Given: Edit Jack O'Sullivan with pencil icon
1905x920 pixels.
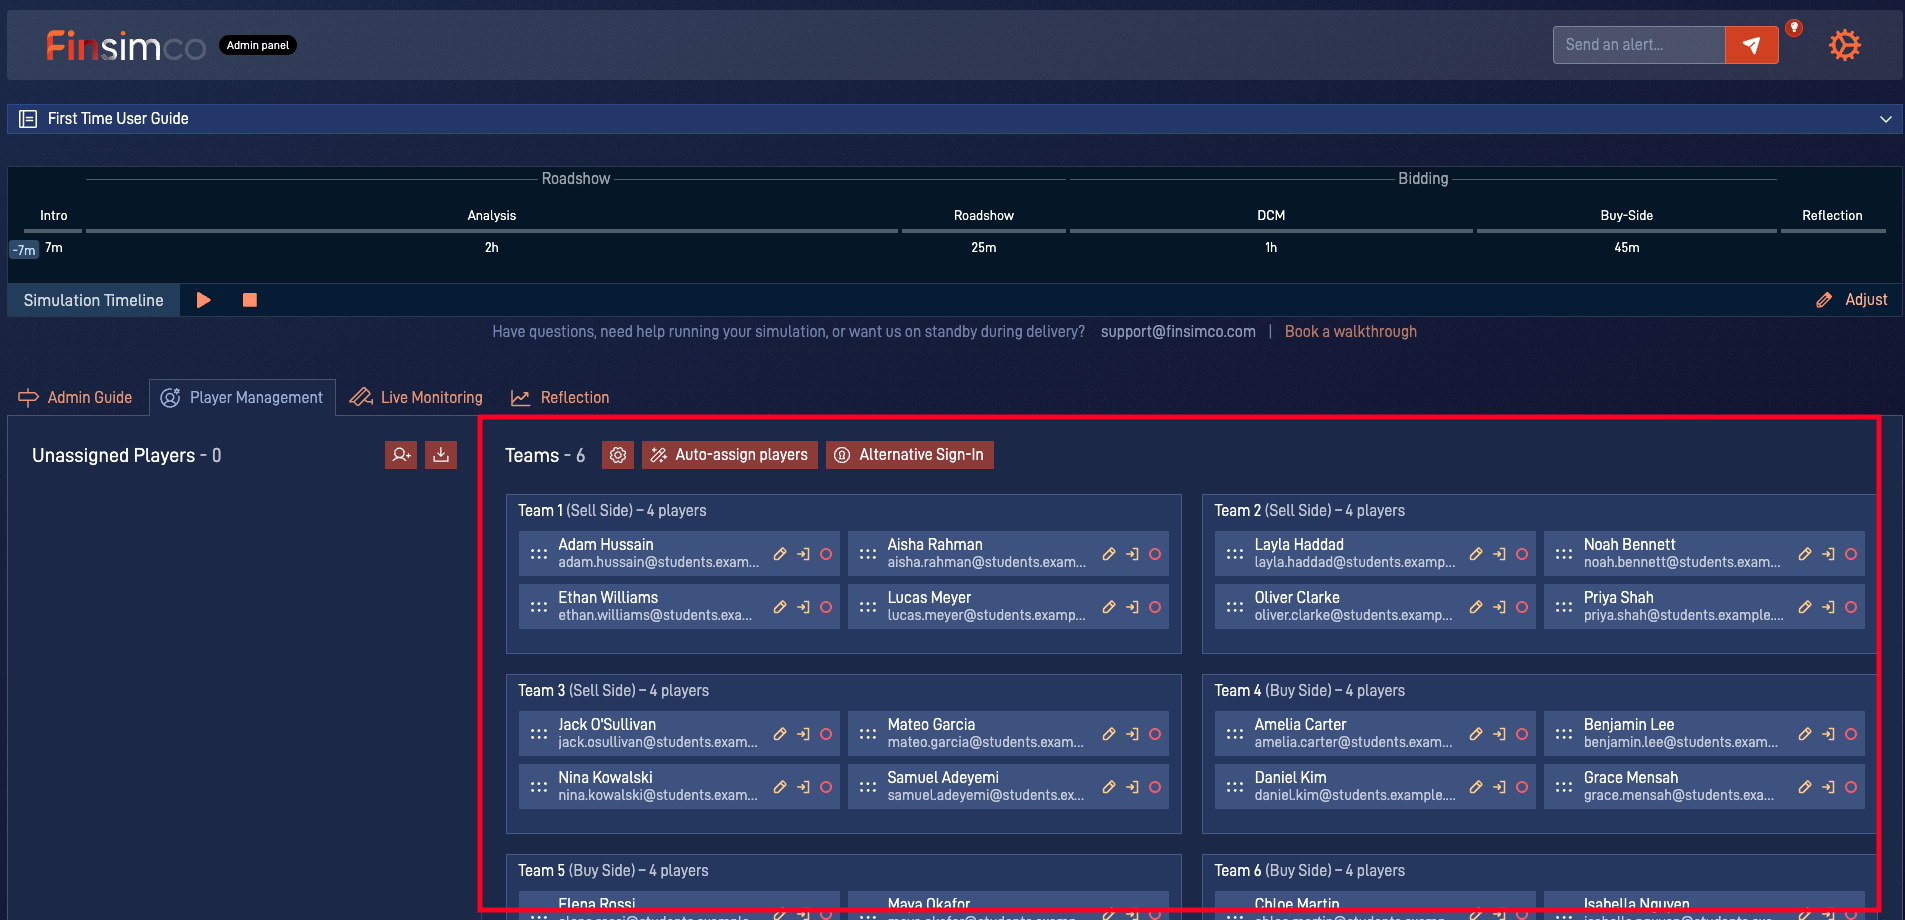Looking at the screenshot, I should [780, 734].
